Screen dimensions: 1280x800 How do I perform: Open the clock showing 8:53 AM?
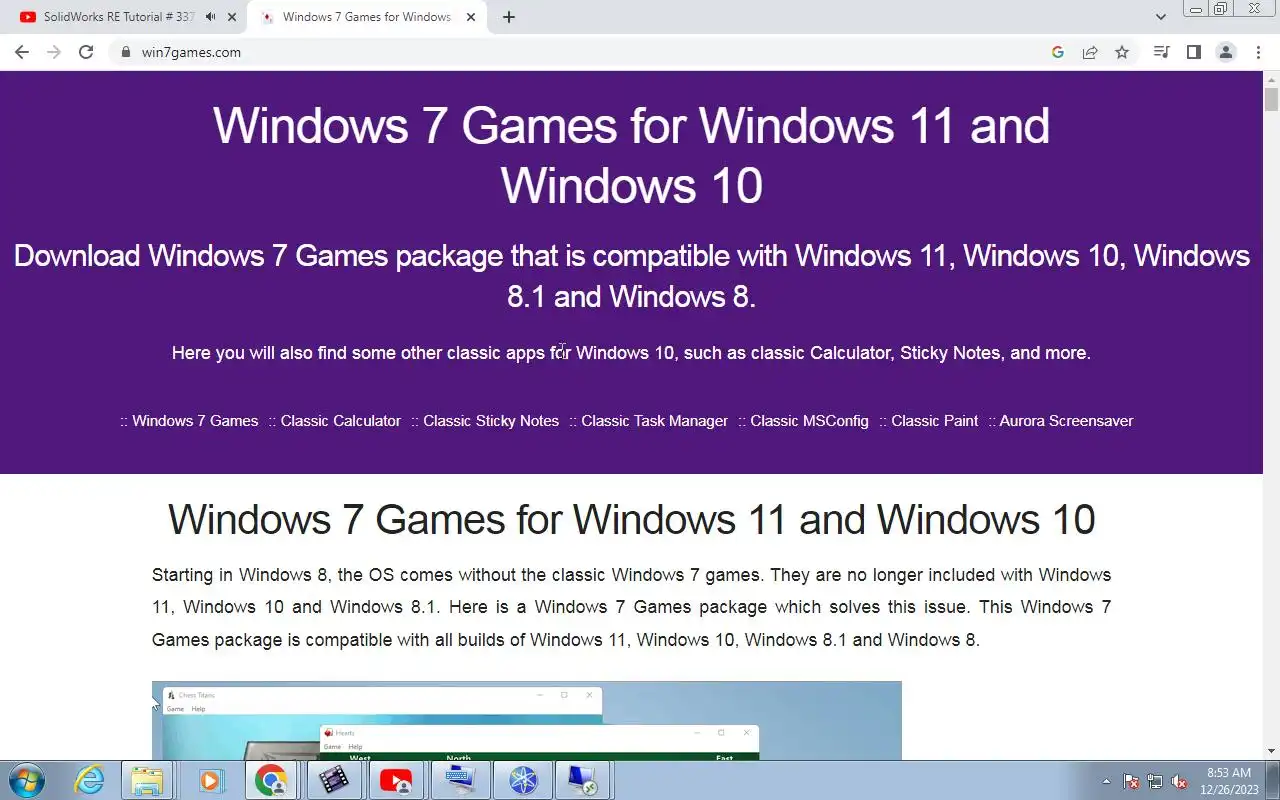(1229, 780)
